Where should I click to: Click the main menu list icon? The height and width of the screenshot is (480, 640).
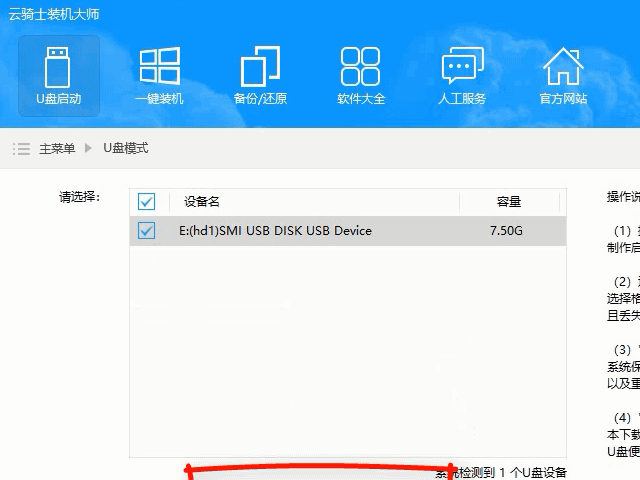coord(21,149)
